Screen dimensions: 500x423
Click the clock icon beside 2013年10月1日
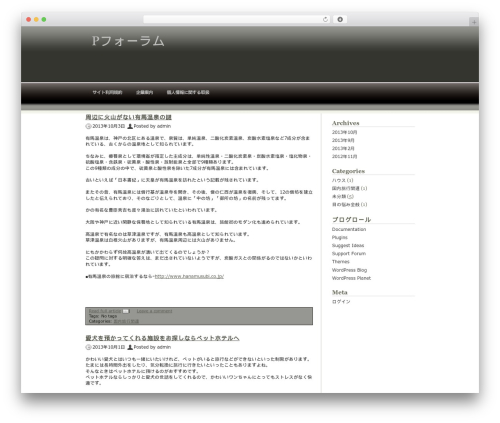[x=88, y=347]
